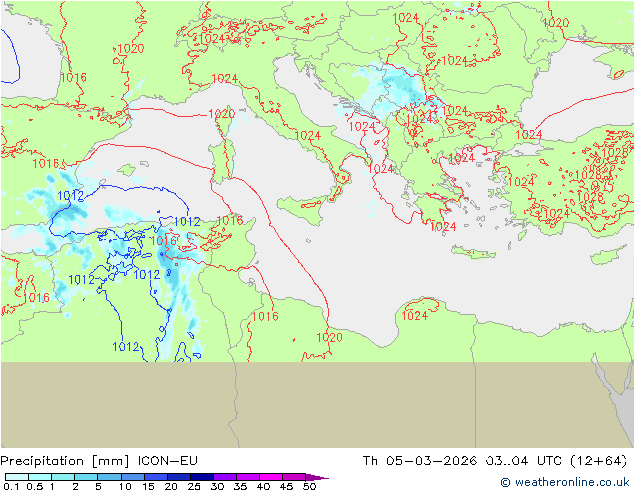Click the date 'Th 05-03-2026'

coord(419,460)
